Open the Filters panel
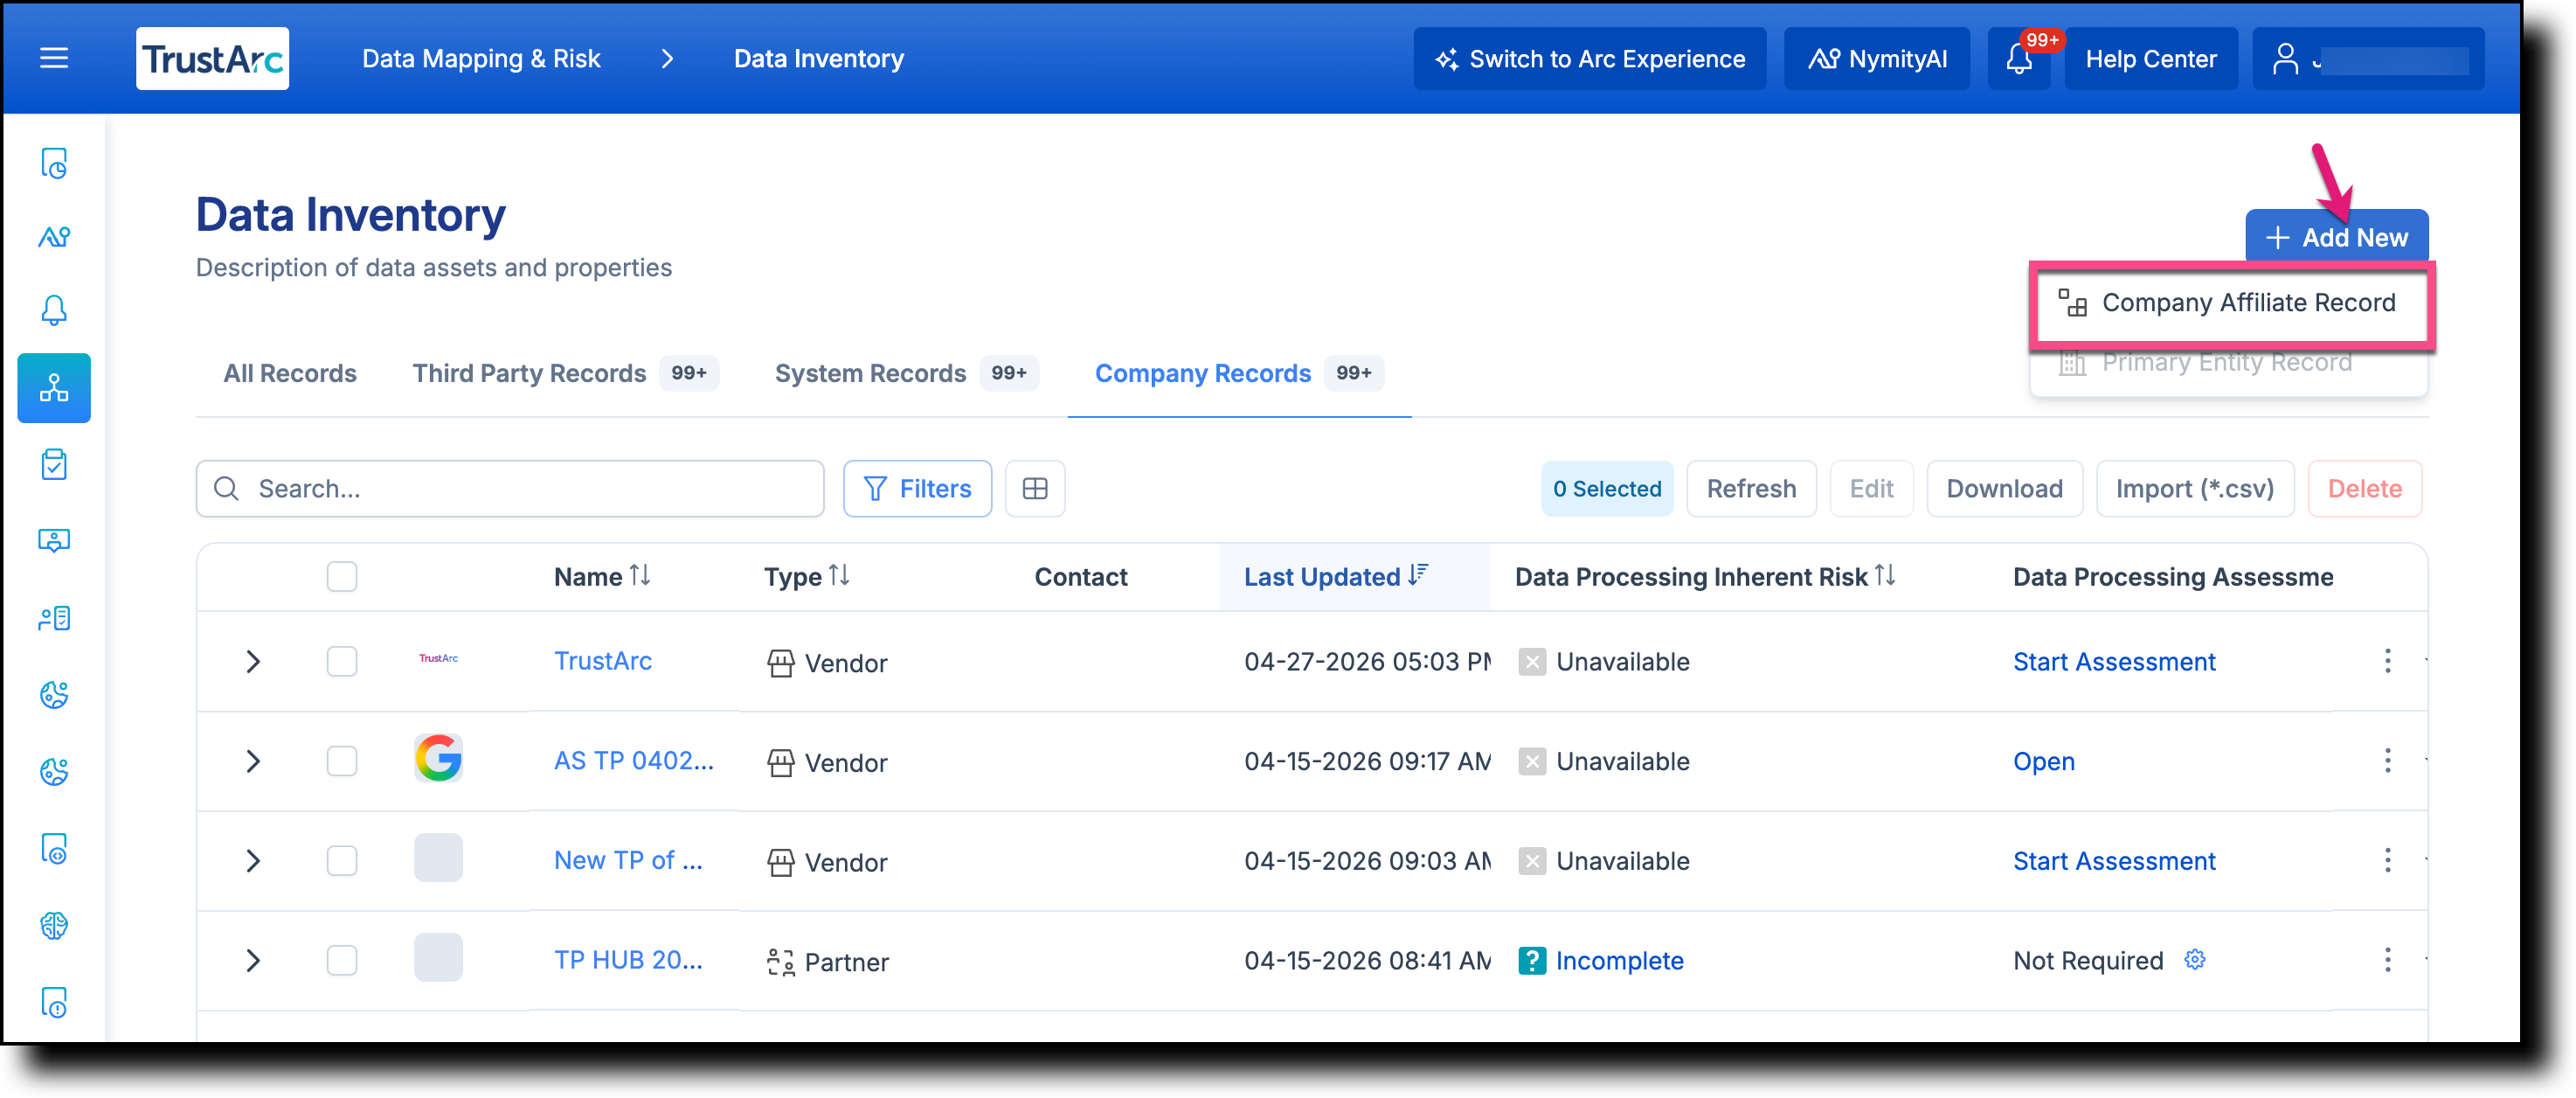The height and width of the screenshot is (1098, 2576). (x=917, y=488)
